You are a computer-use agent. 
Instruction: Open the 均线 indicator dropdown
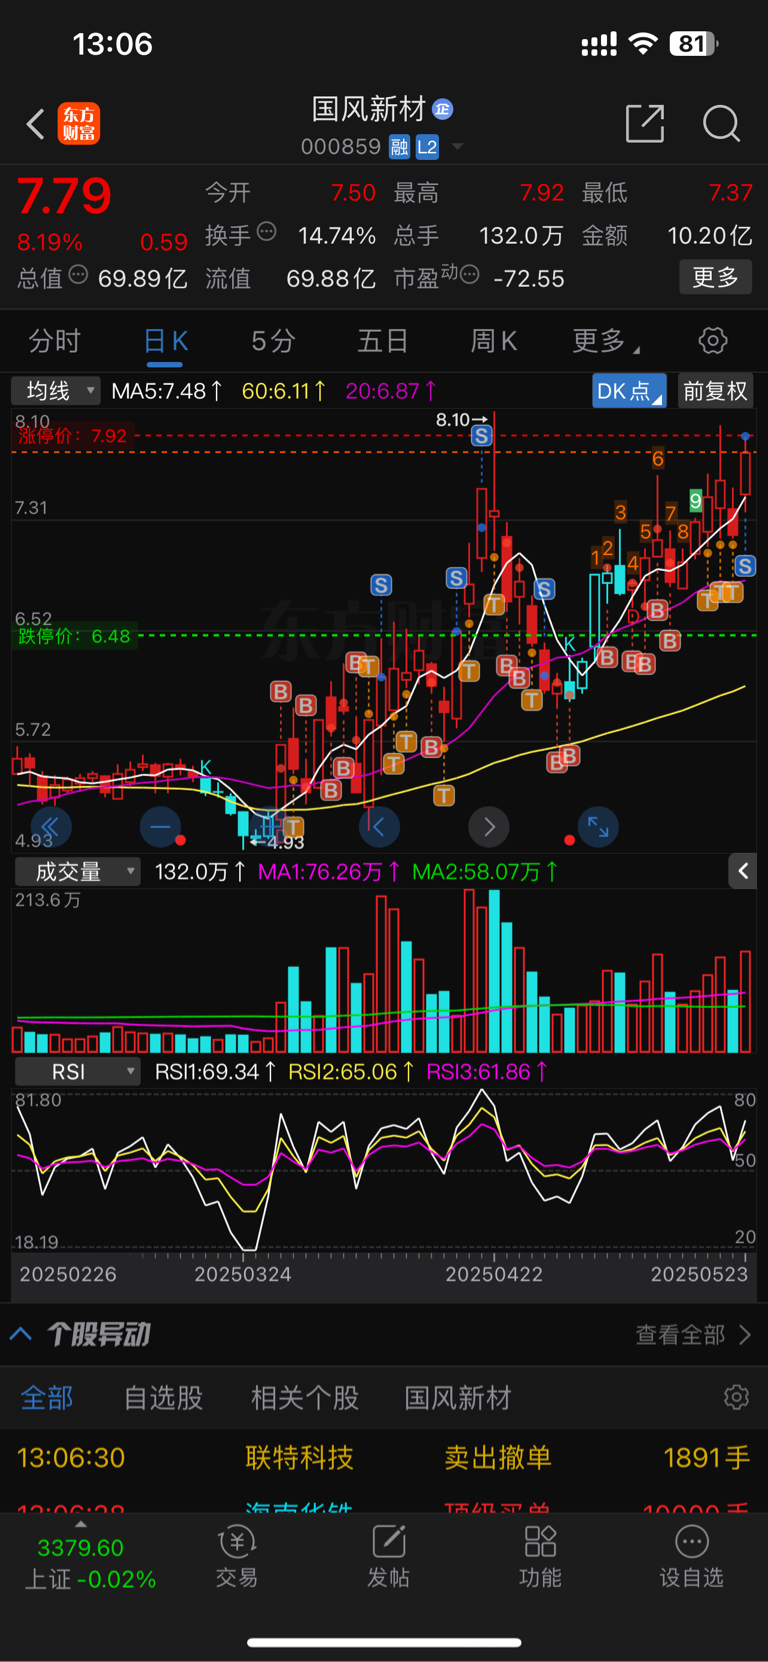pyautogui.click(x=56, y=390)
